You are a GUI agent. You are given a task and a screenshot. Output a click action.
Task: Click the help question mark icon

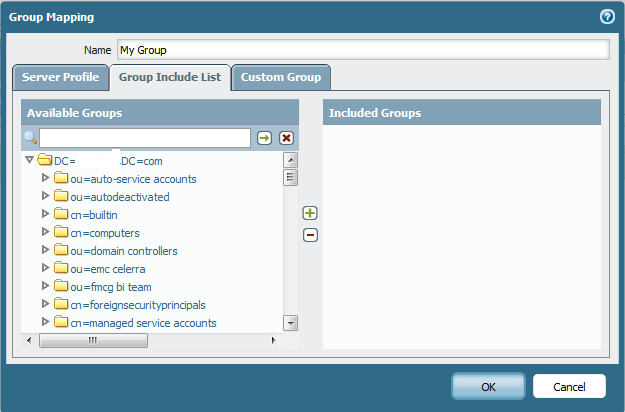click(x=606, y=17)
